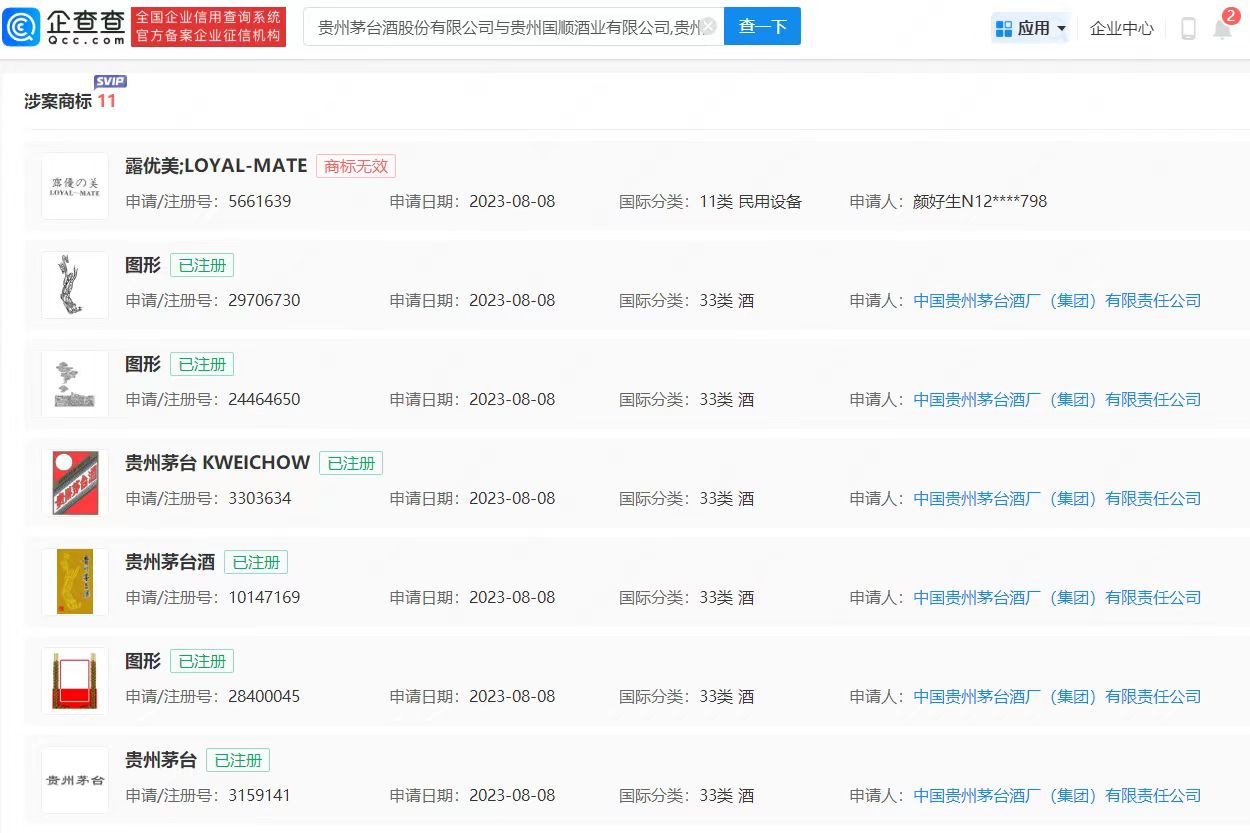1250x833 pixels.
Task: Open thumbnail for trademark 28400045
Action: click(x=75, y=681)
